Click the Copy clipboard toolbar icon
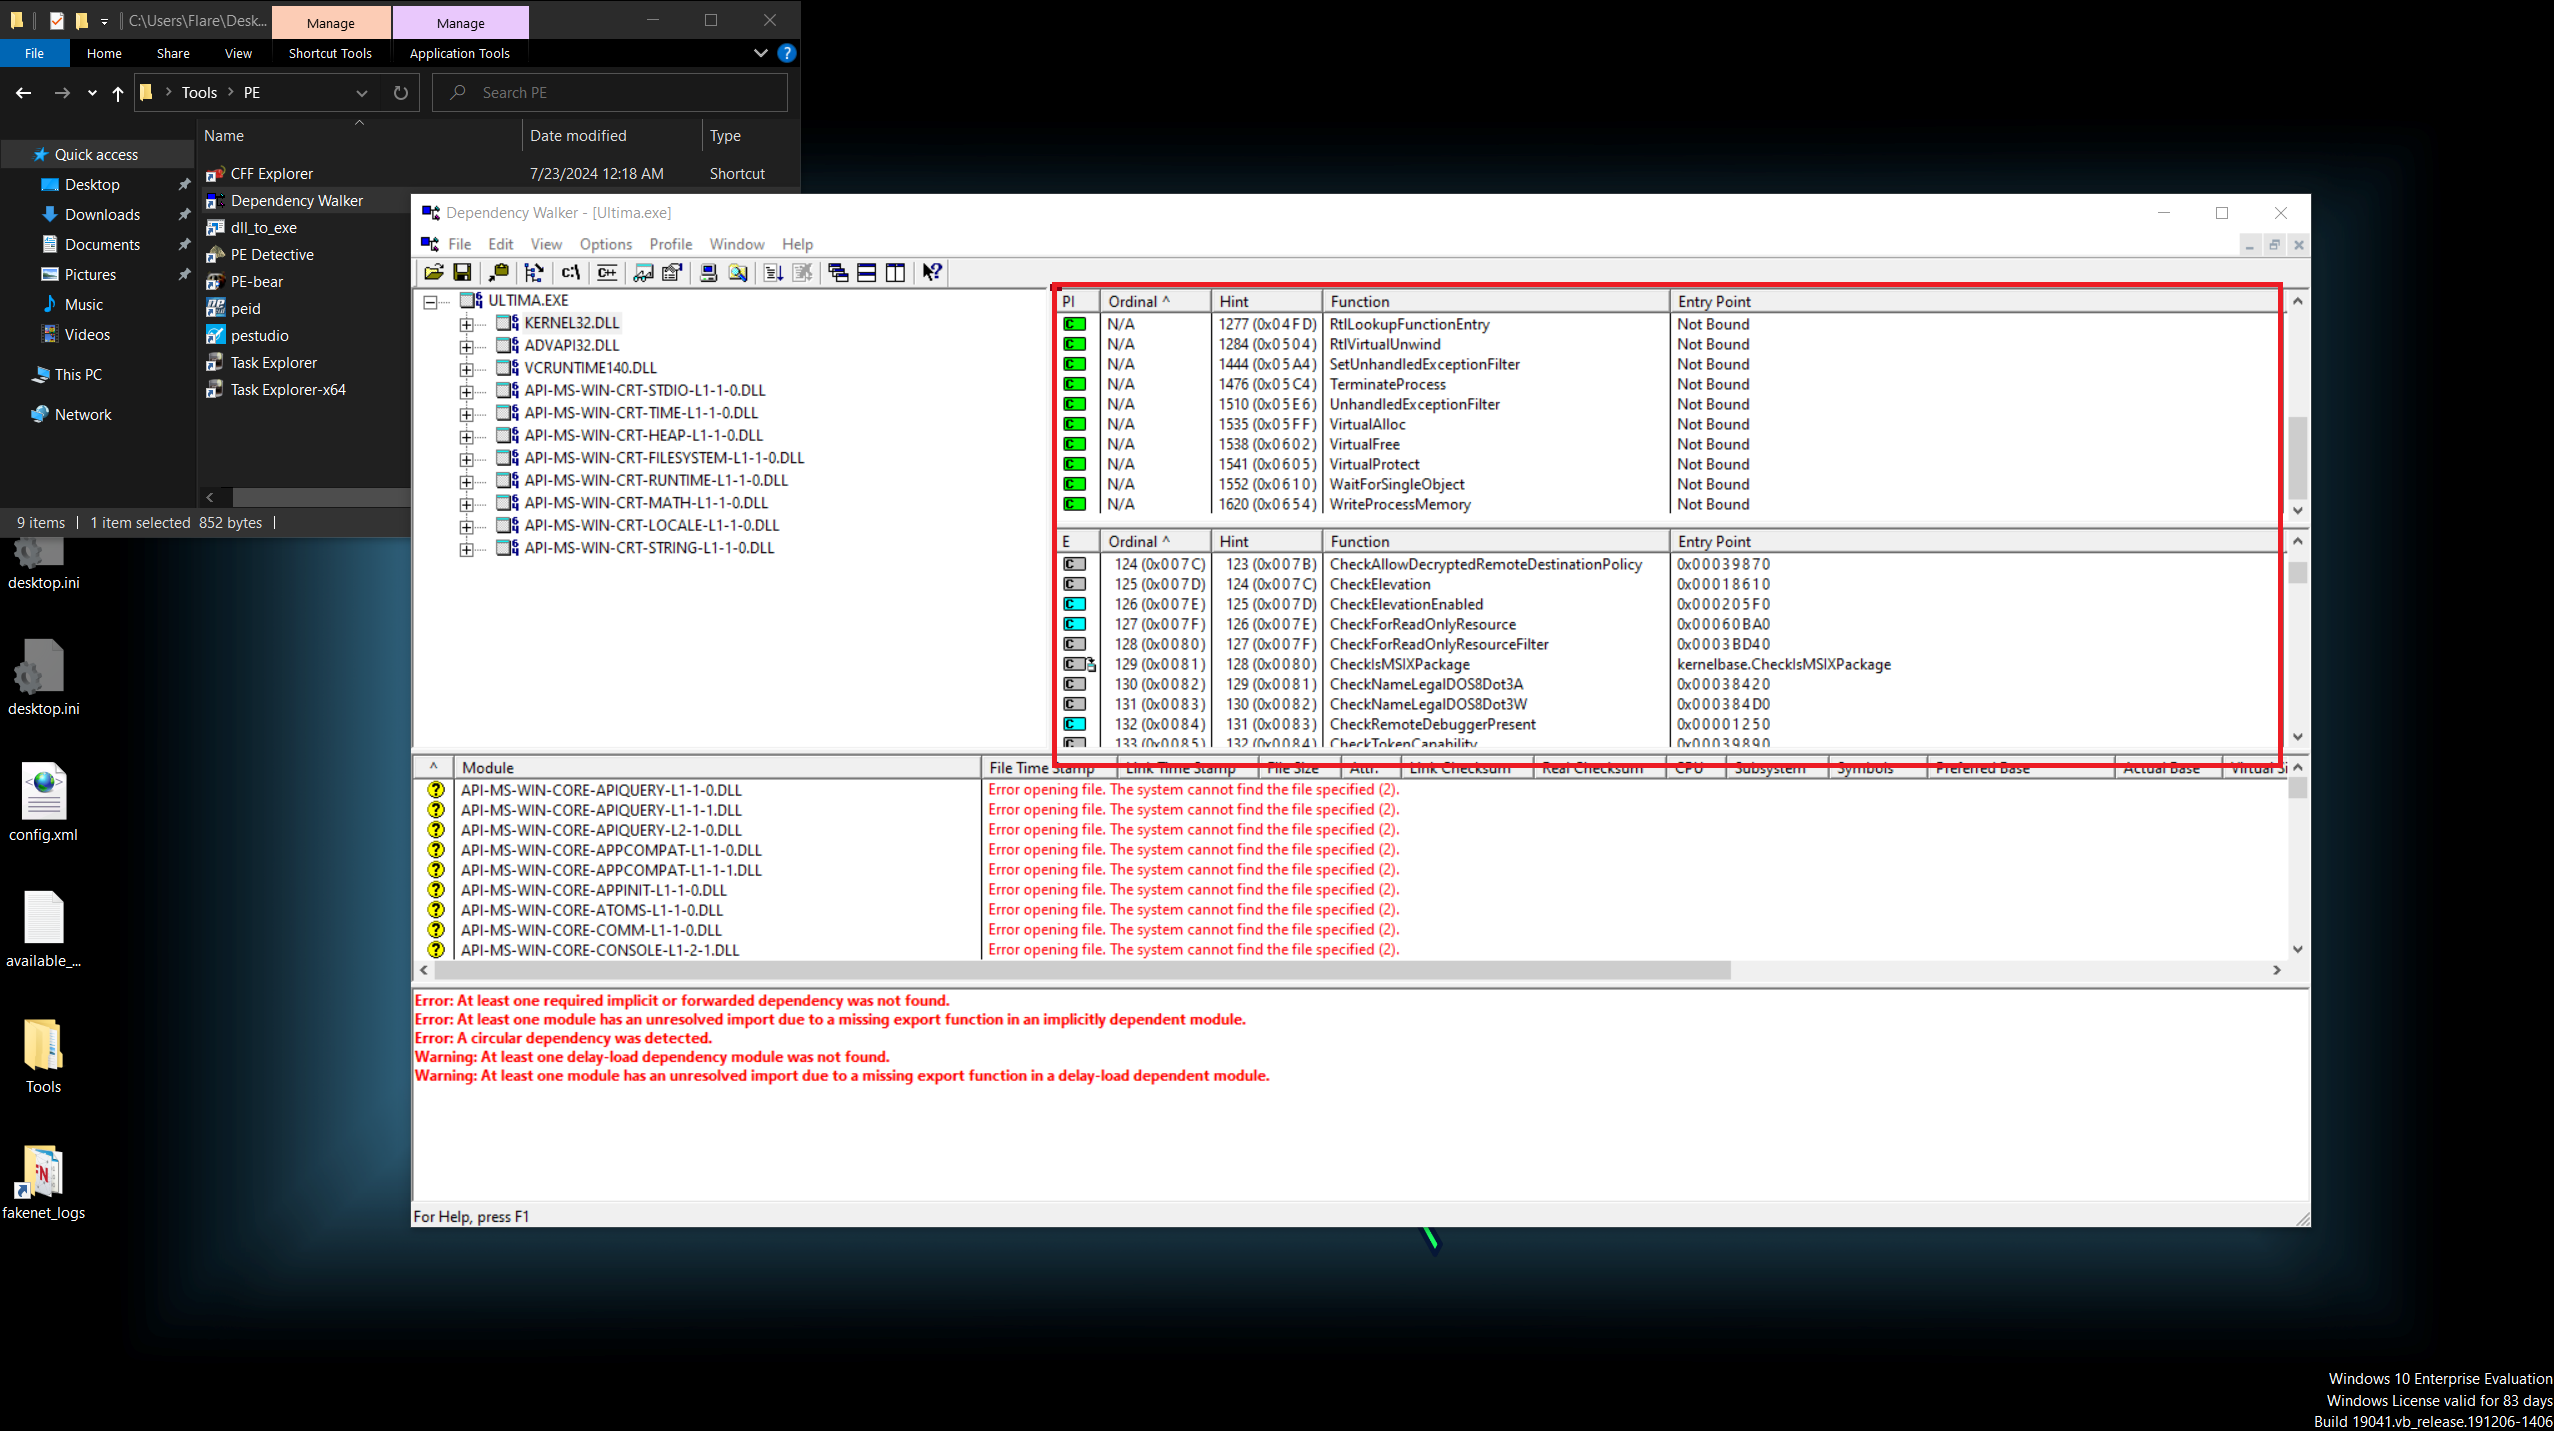The image size is (2554, 1431). (499, 272)
